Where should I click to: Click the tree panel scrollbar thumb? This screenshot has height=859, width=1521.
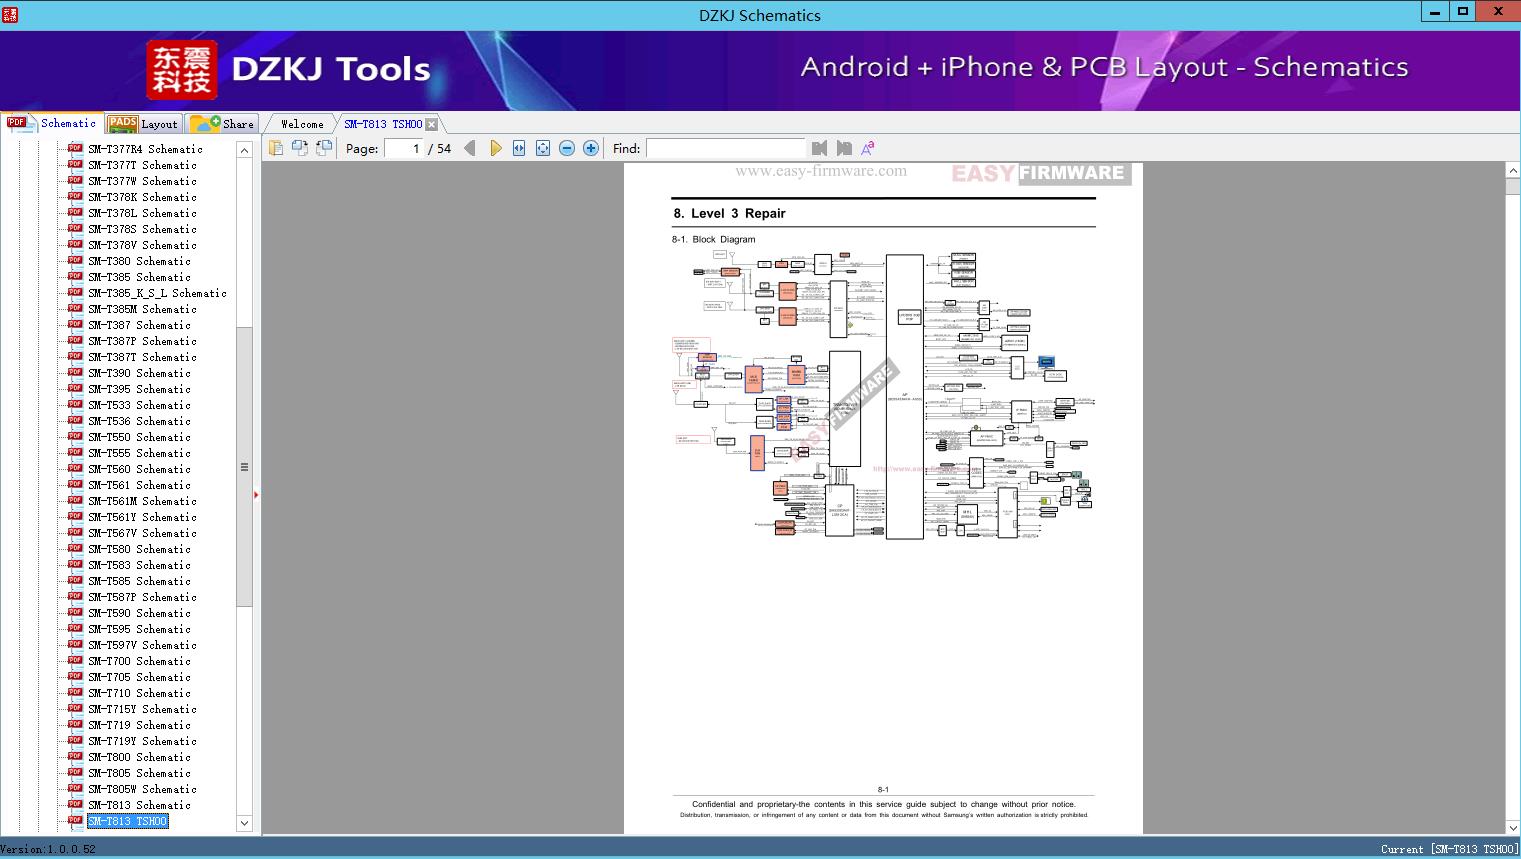coord(244,467)
